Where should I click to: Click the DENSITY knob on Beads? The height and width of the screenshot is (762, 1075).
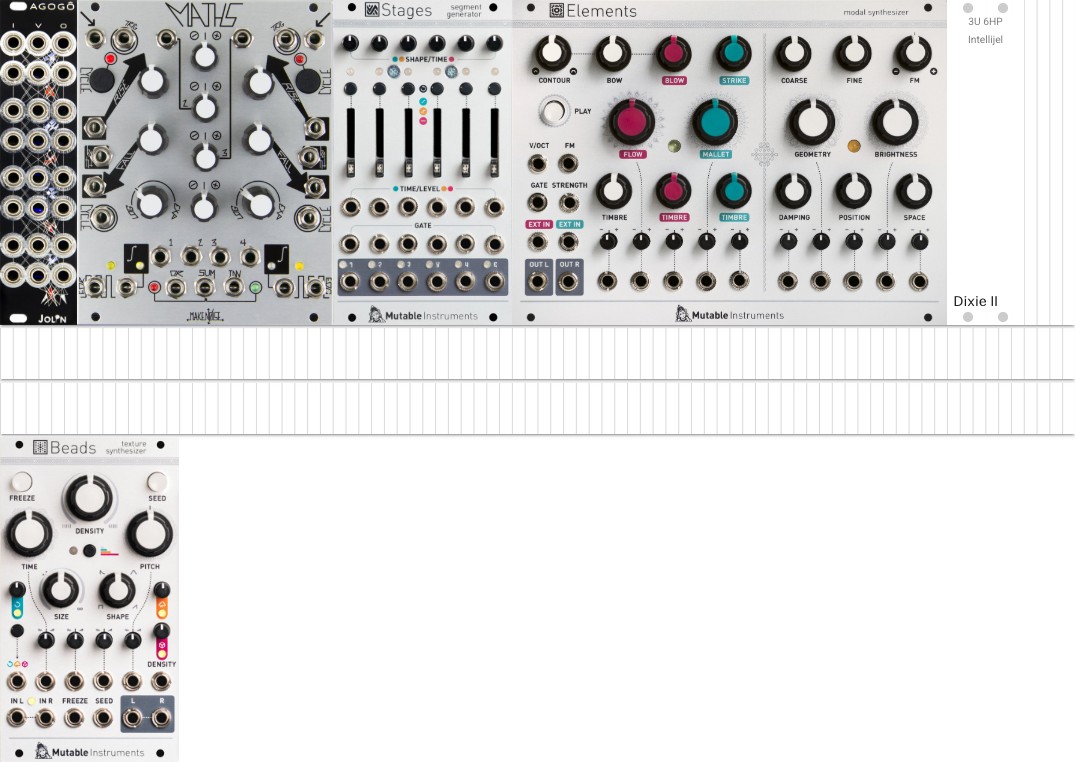tap(89, 498)
